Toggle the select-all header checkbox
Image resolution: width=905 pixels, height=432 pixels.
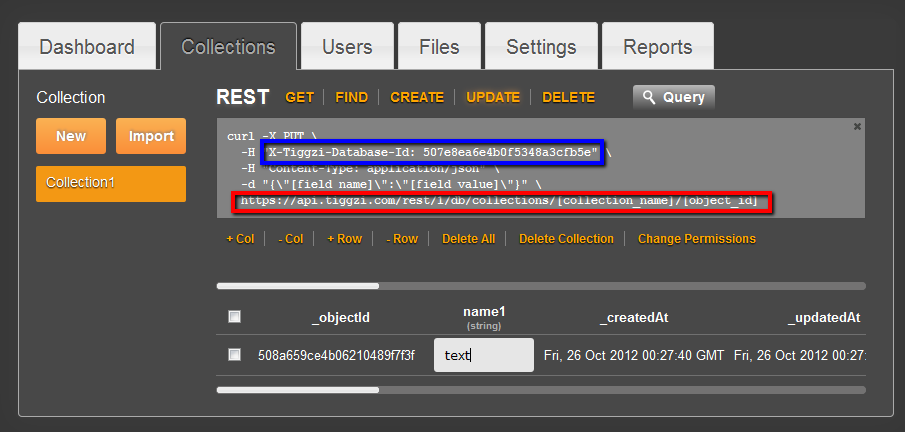pyautogui.click(x=234, y=317)
